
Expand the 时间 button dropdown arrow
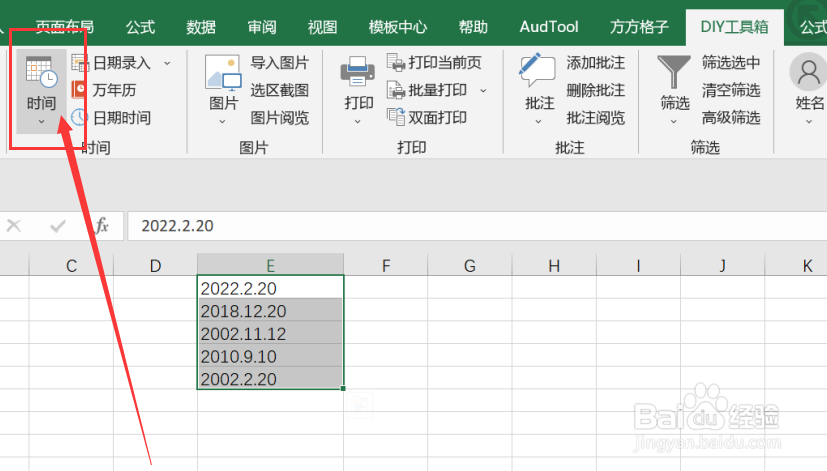41,122
